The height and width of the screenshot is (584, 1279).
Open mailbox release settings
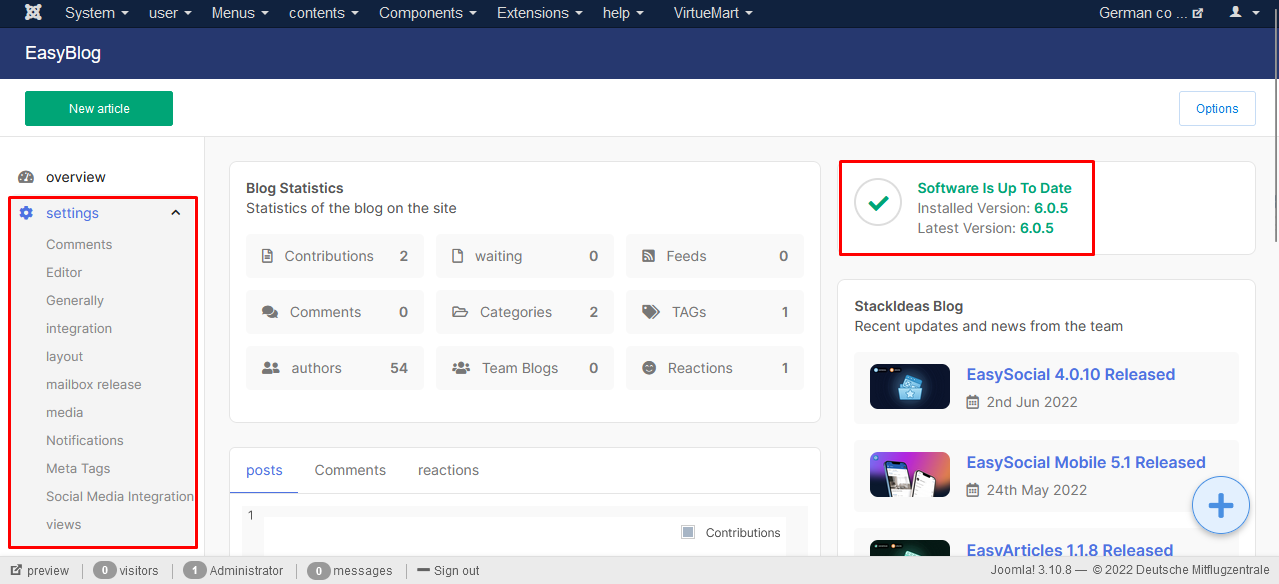[x=94, y=384]
